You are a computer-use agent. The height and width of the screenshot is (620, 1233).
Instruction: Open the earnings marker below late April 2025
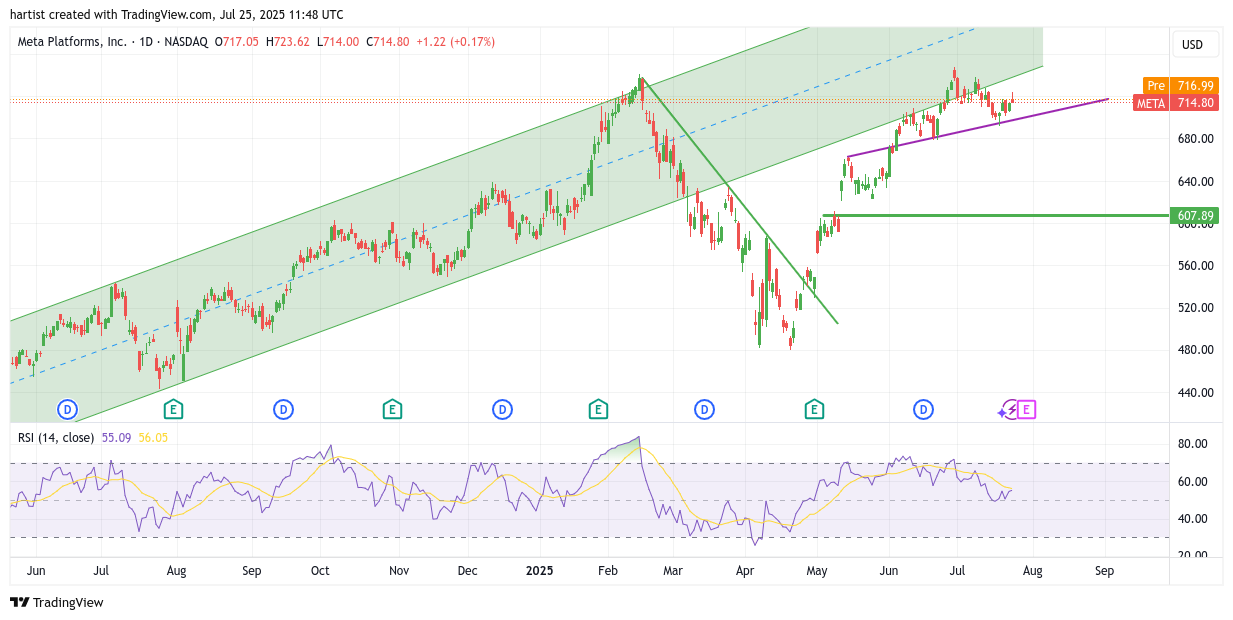tap(814, 409)
